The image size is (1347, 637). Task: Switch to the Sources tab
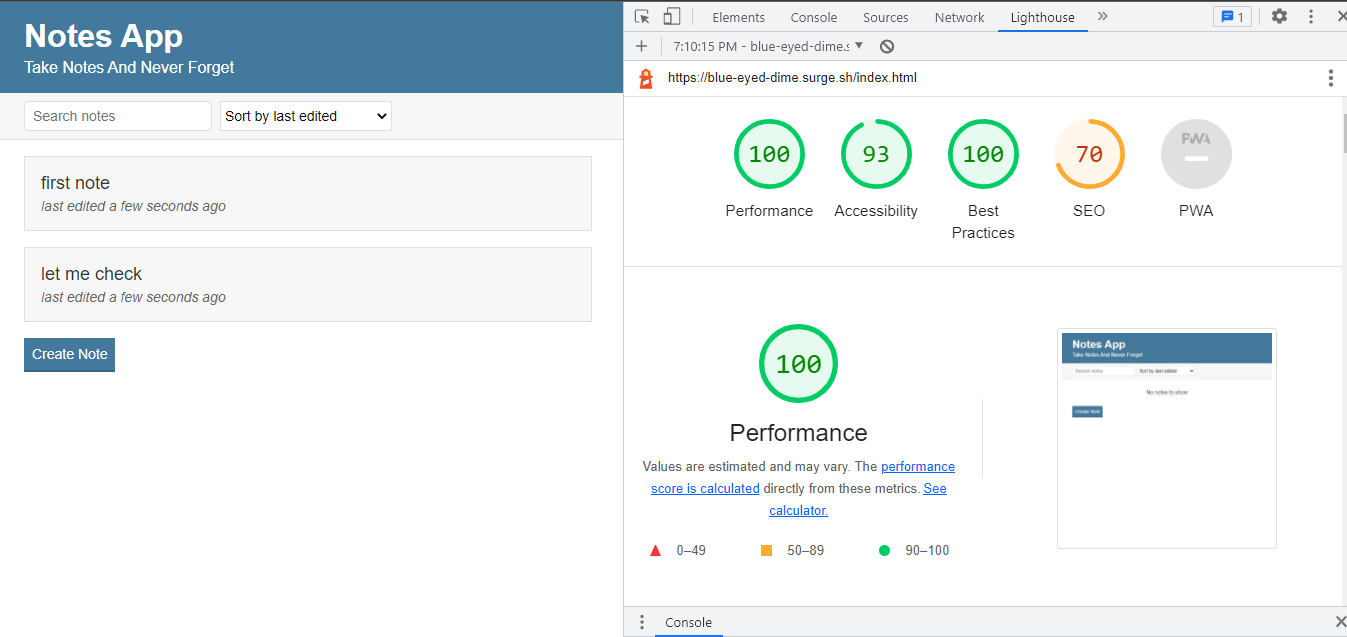tap(886, 17)
